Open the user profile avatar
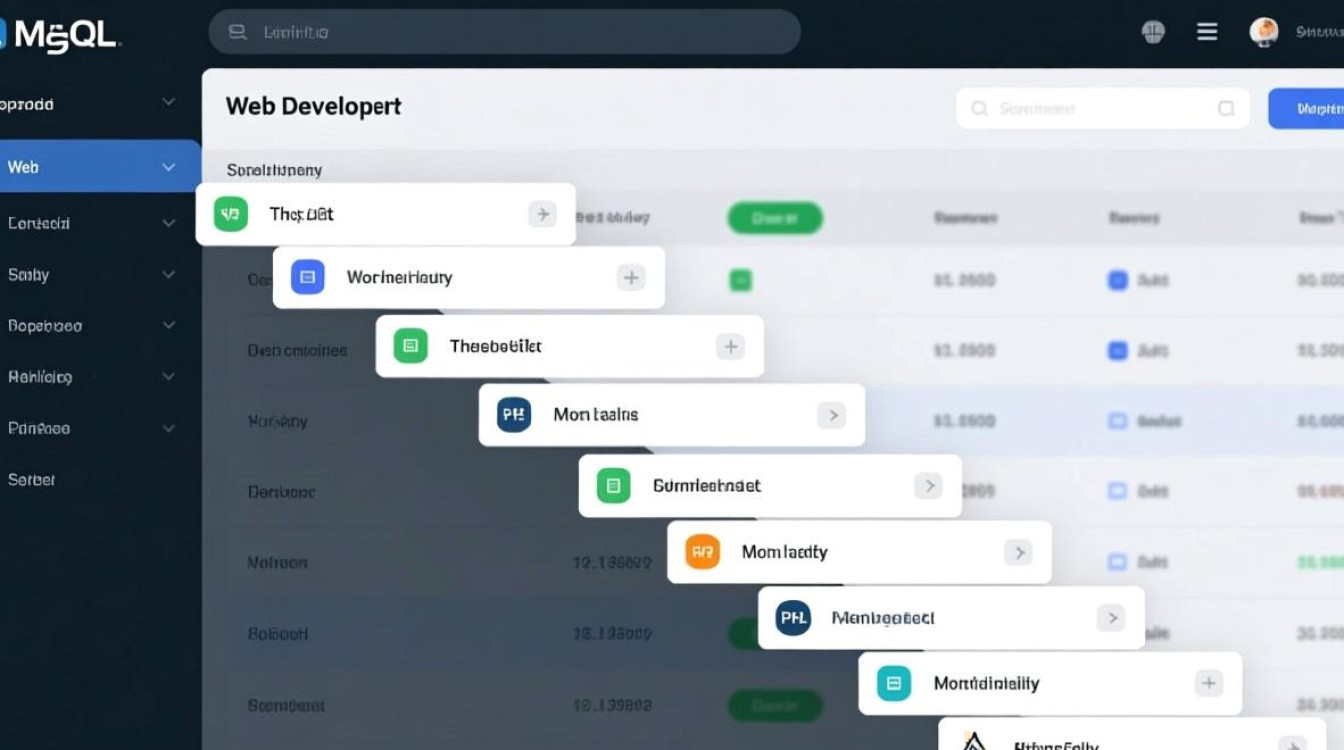Screen dimensions: 1344x750 tap(1264, 32)
